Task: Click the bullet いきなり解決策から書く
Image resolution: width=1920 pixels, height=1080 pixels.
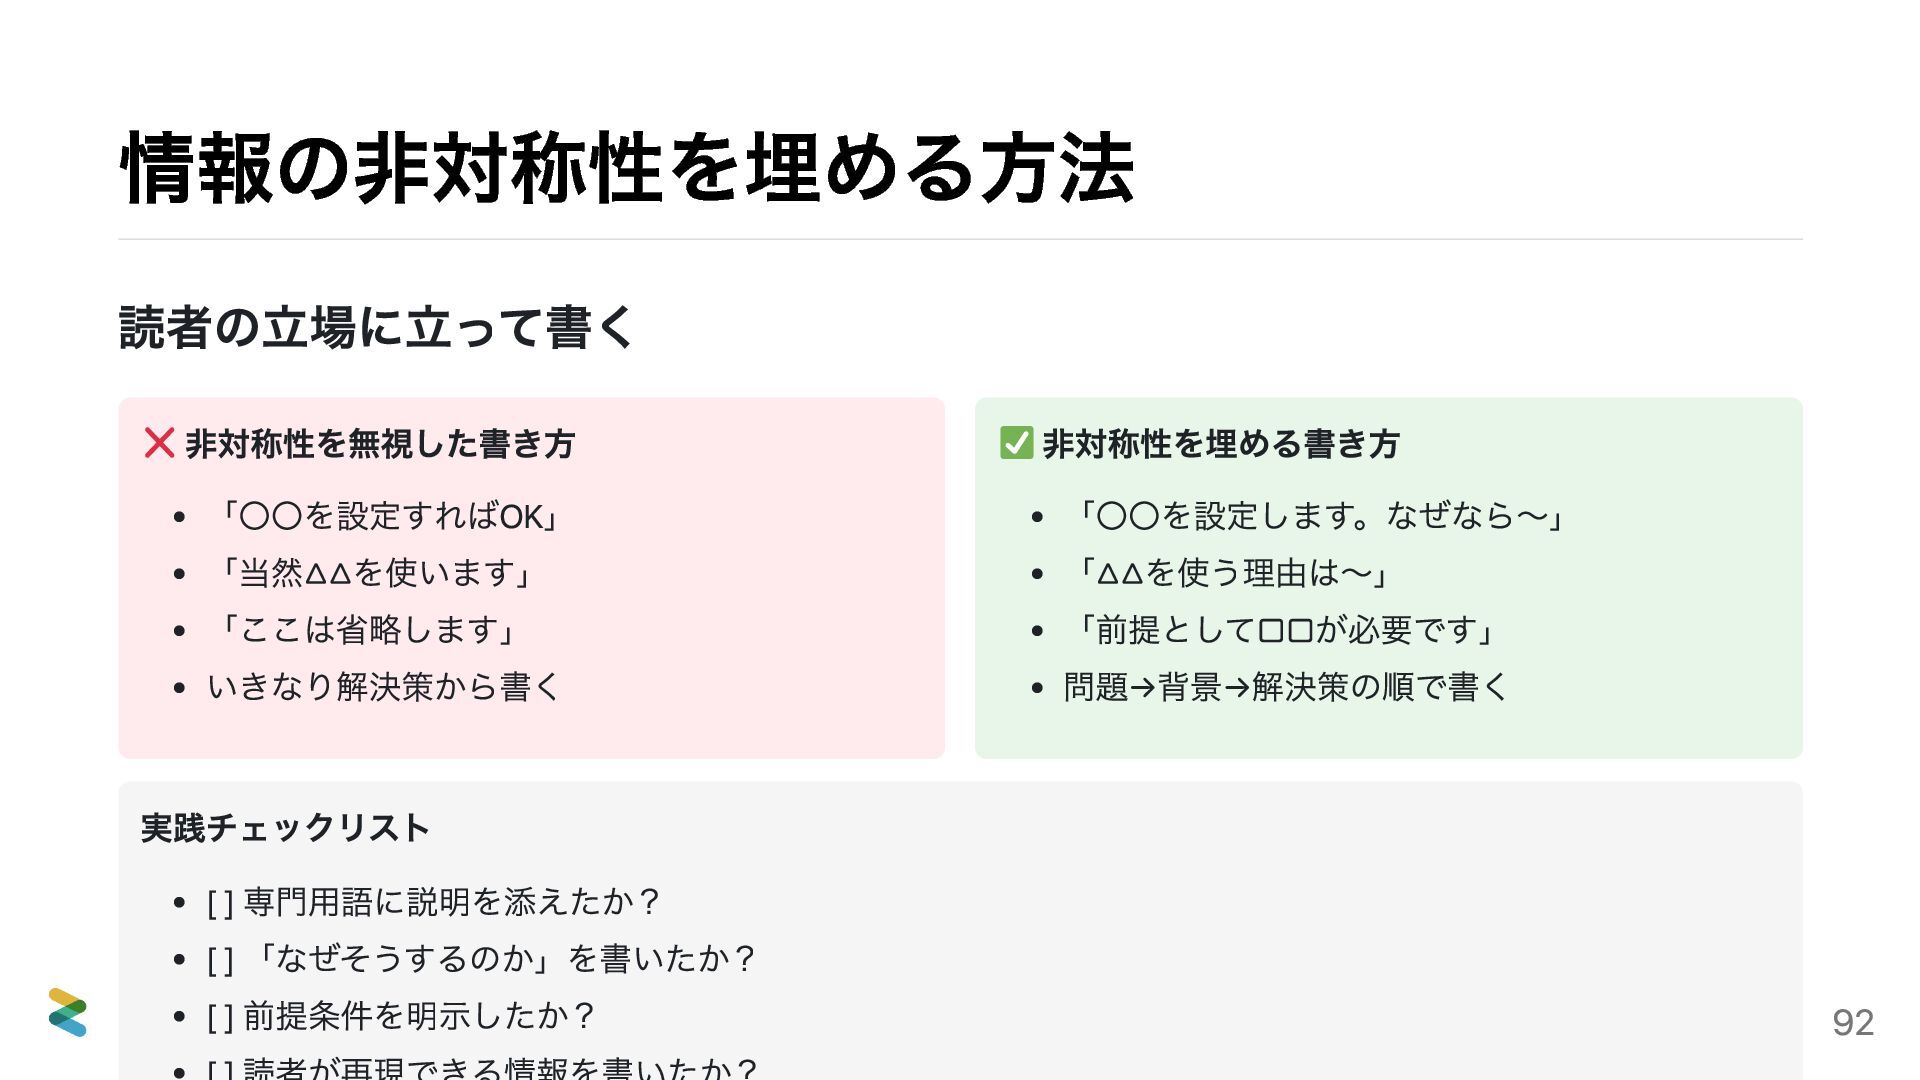Action: point(384,687)
